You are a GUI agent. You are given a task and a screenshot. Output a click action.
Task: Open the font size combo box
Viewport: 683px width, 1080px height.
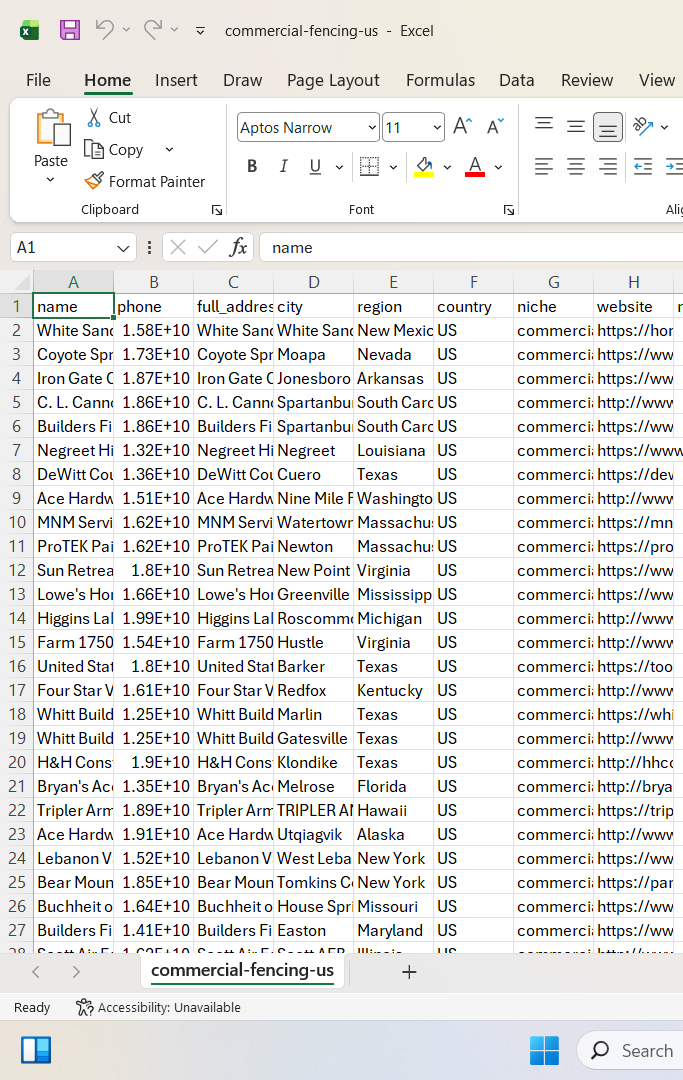click(413, 127)
